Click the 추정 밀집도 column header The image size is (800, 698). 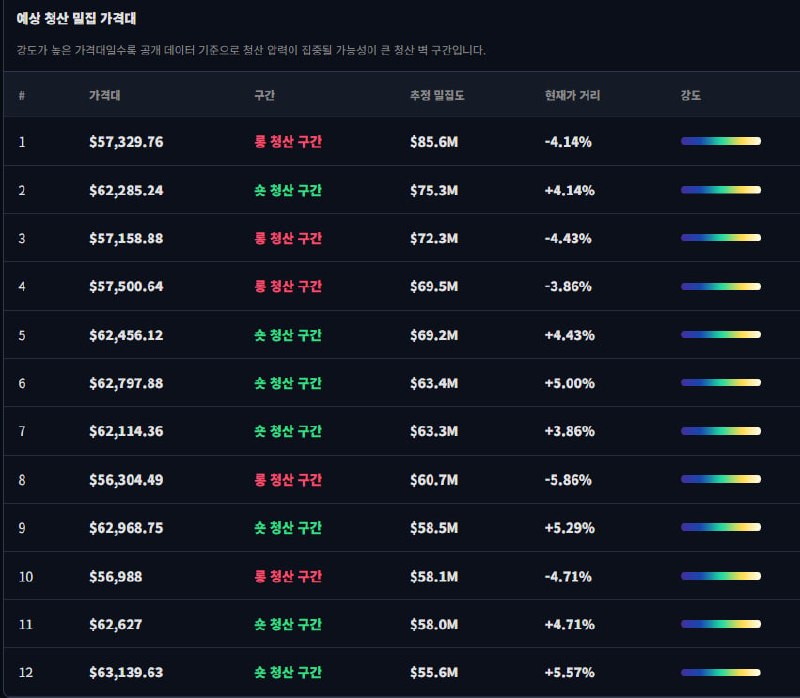point(437,95)
